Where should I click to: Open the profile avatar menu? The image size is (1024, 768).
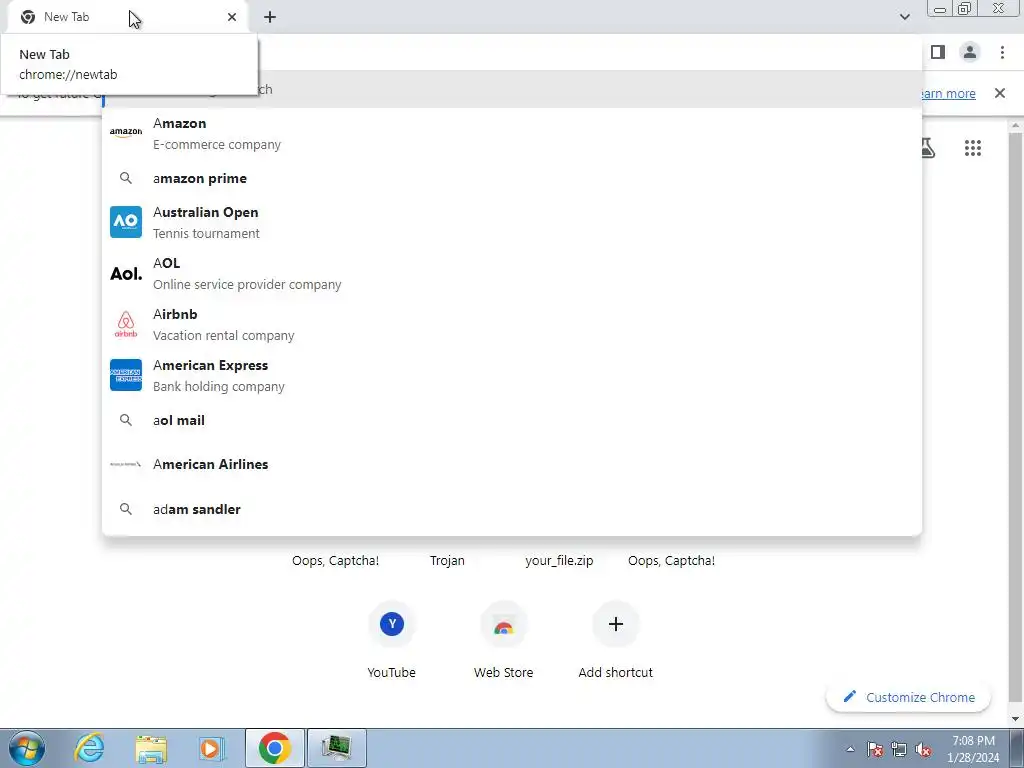(970, 52)
